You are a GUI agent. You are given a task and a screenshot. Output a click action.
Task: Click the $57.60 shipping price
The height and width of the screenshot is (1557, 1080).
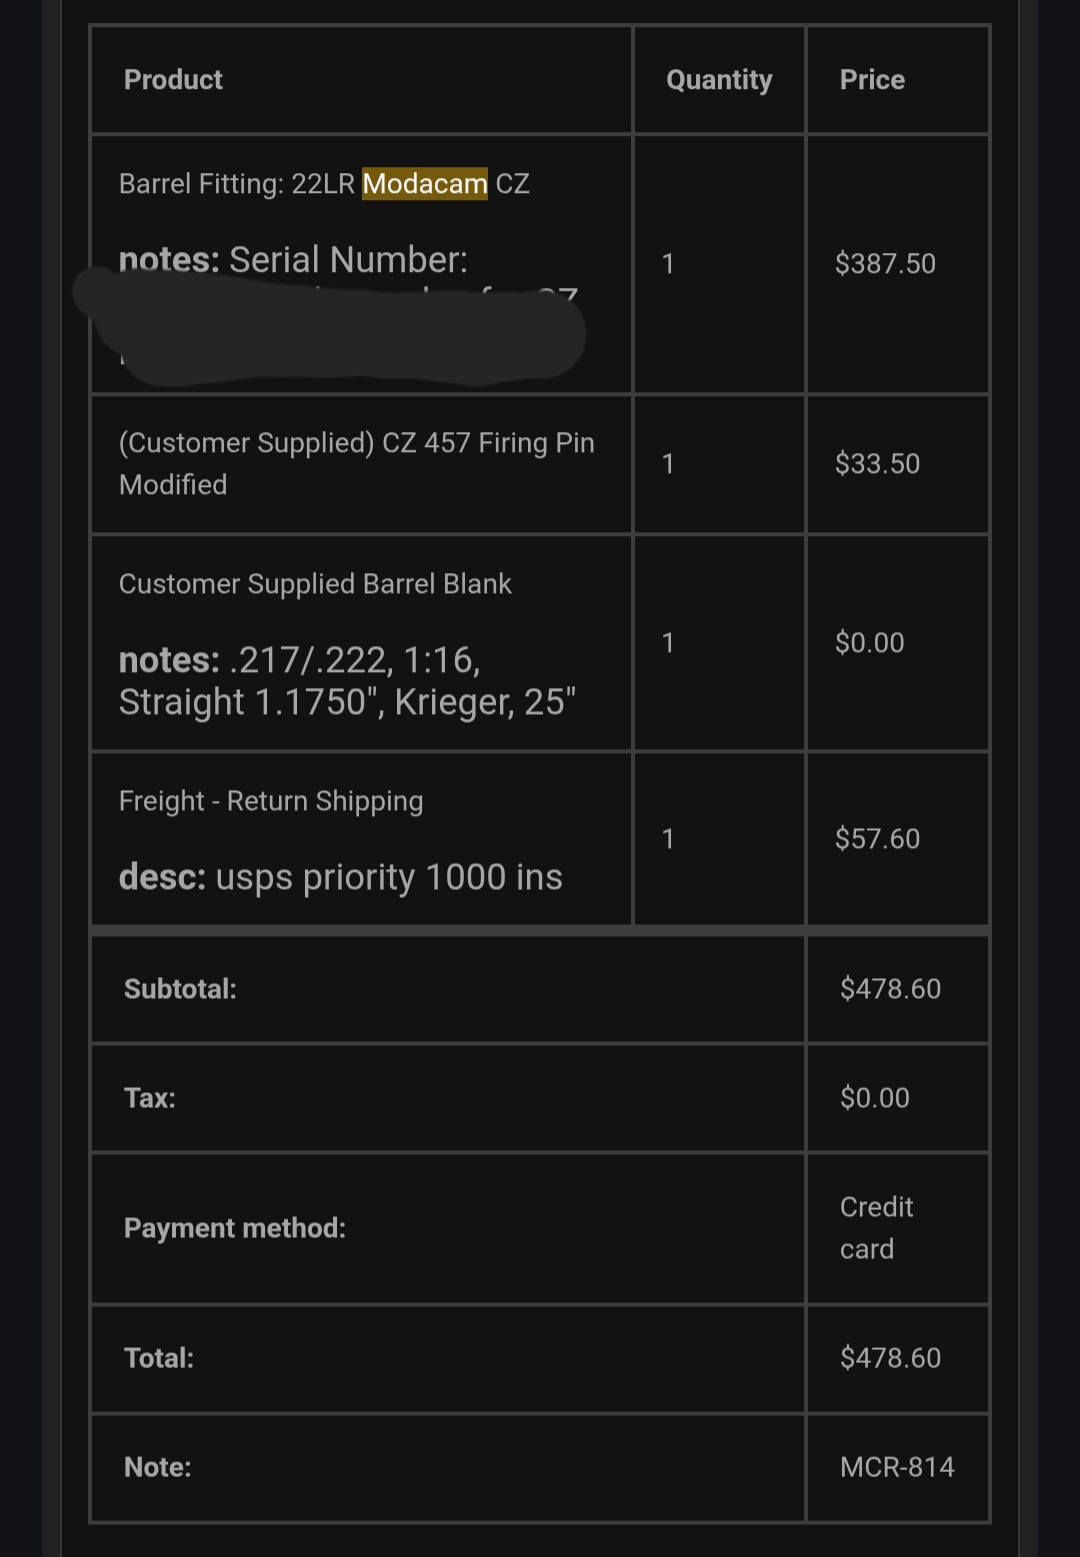pos(877,839)
